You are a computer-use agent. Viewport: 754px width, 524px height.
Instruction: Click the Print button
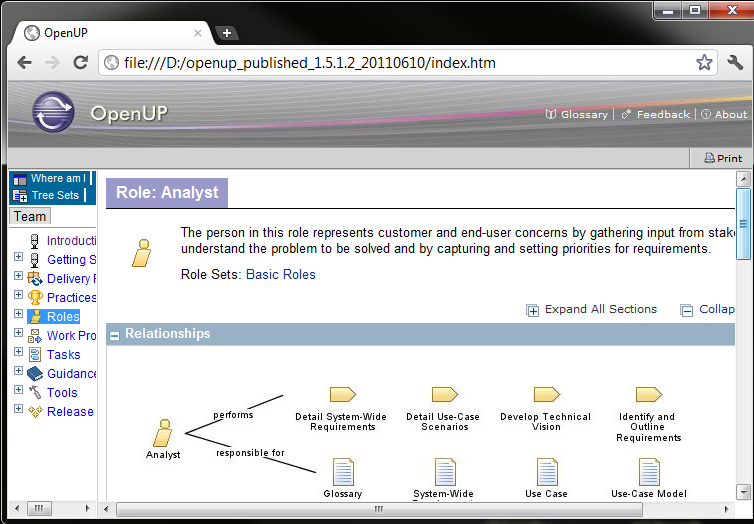[x=723, y=158]
